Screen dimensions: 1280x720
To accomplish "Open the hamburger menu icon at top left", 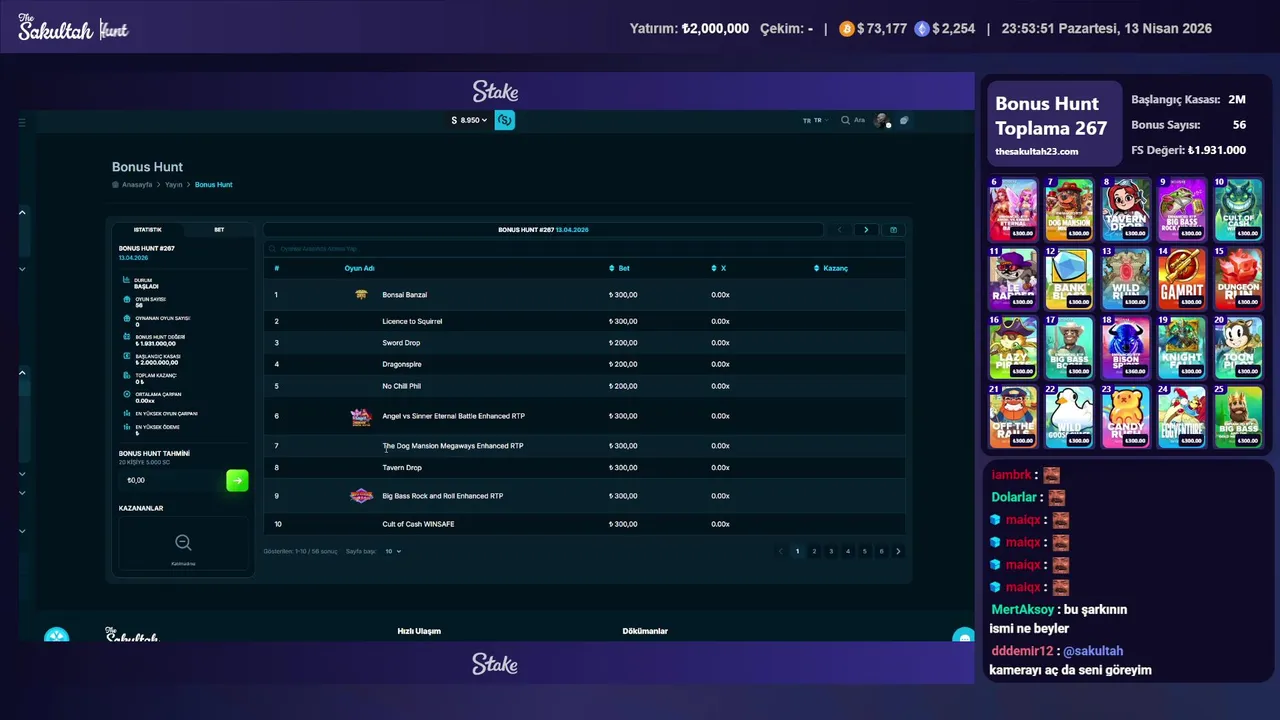I will point(22,122).
